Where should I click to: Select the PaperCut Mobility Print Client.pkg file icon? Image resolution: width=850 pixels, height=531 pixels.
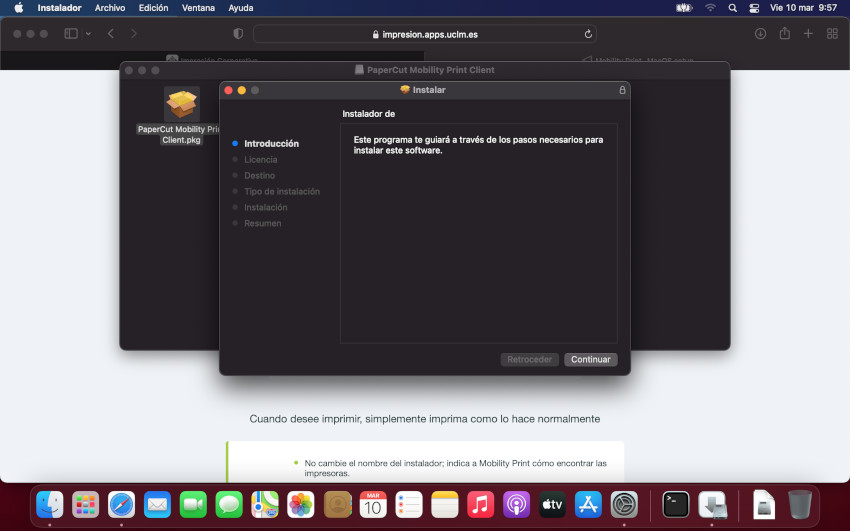(x=182, y=104)
